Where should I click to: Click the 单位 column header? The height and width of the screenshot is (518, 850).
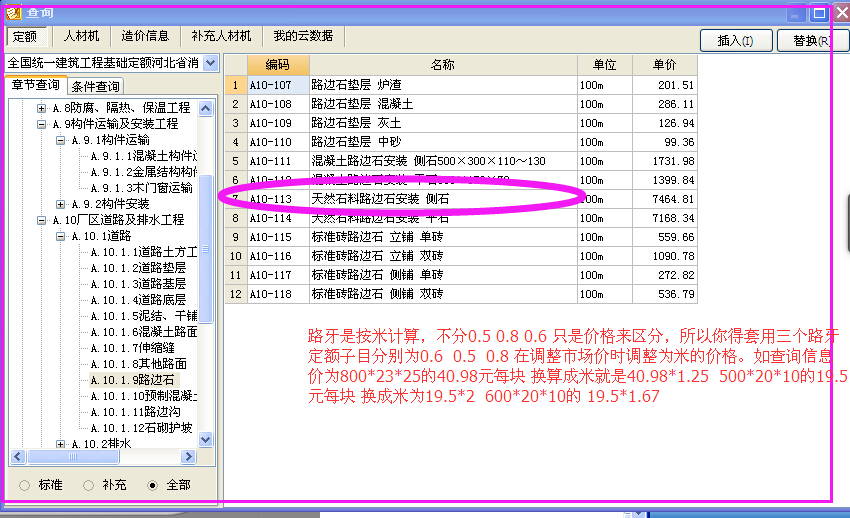(x=604, y=65)
